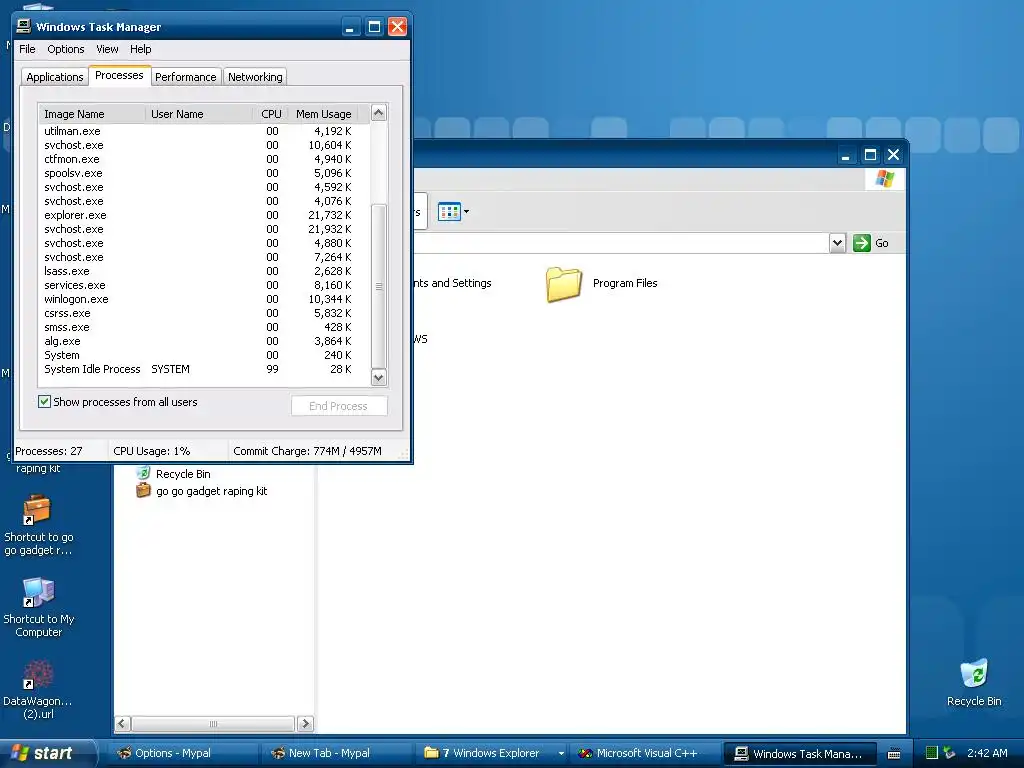The width and height of the screenshot is (1024, 768).
Task: Click the process list vertical scrollbar thumb
Action: coord(379,286)
